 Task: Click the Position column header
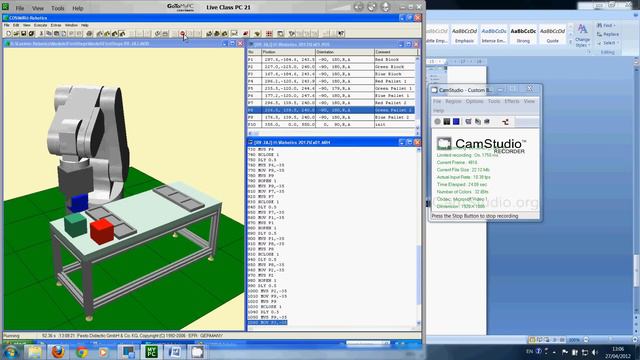[x=288, y=52]
